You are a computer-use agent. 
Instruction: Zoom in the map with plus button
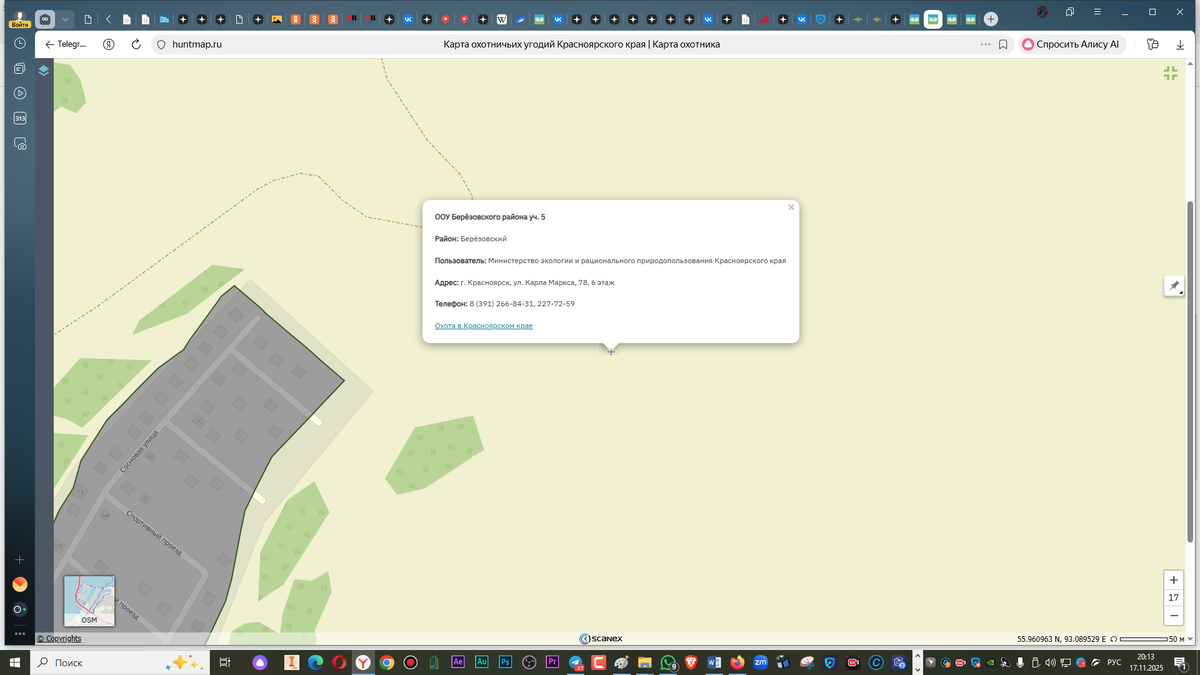point(1174,580)
